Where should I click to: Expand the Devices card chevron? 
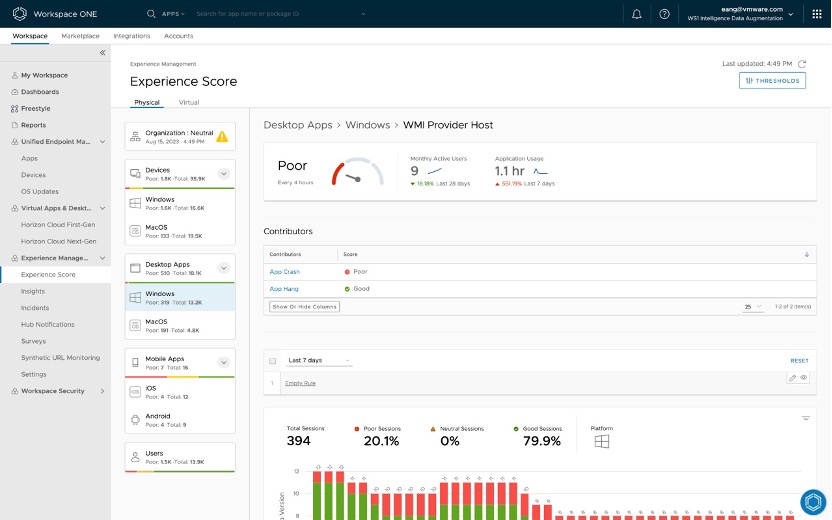(224, 173)
